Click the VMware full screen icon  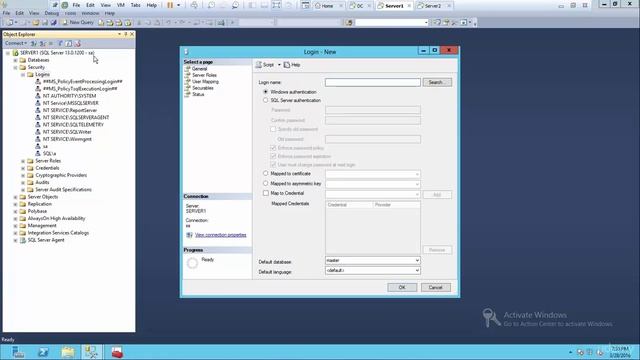click(x=276, y=5)
